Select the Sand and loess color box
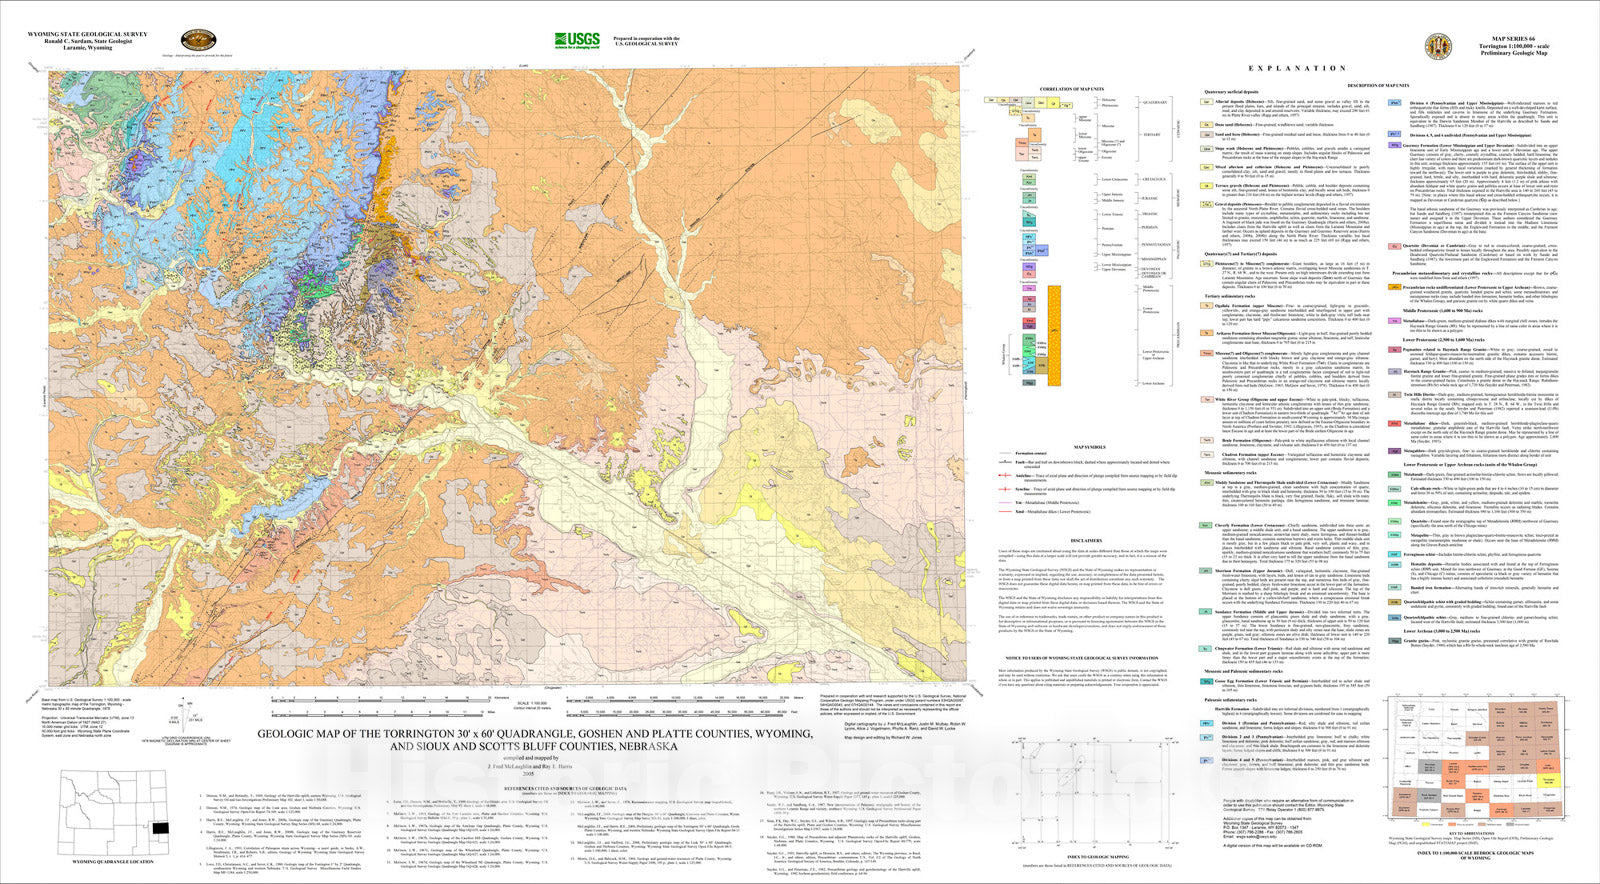The image size is (1600, 884). pos(1207,133)
